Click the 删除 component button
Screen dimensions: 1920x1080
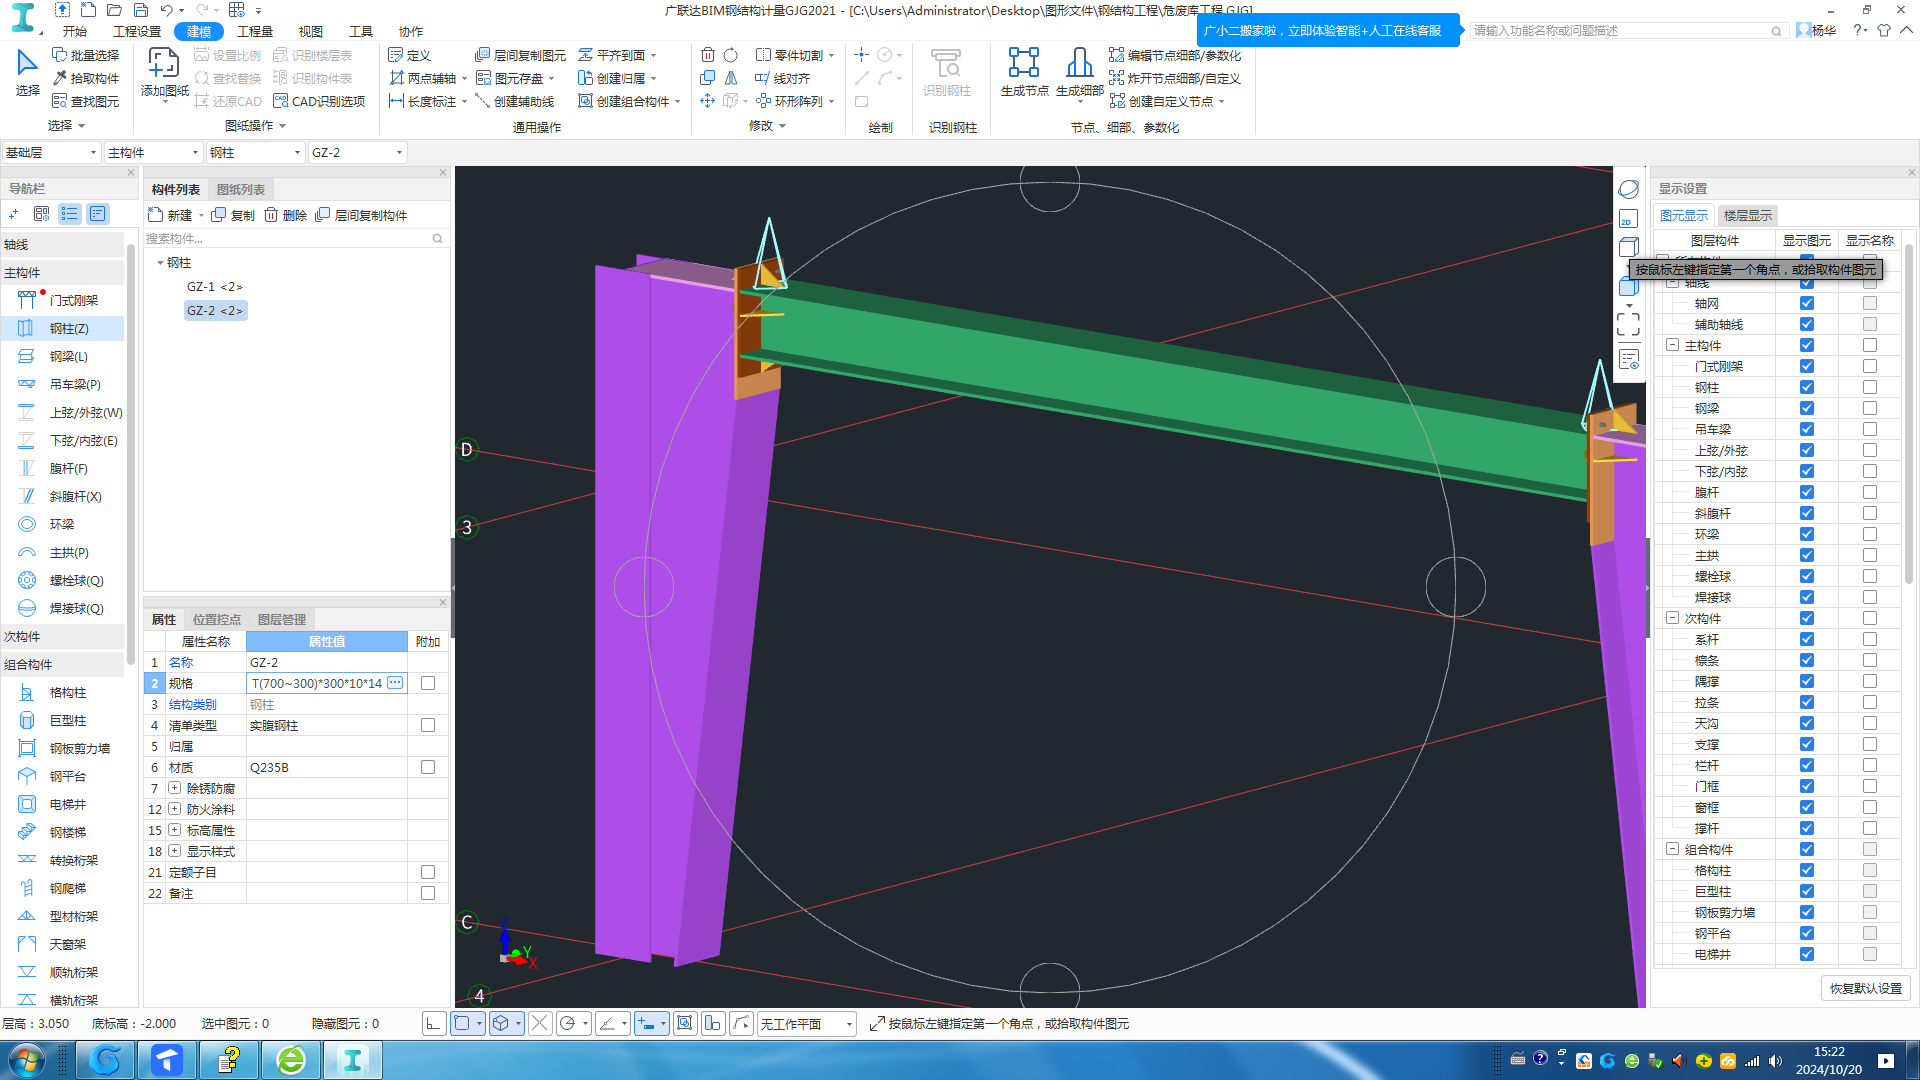point(286,215)
